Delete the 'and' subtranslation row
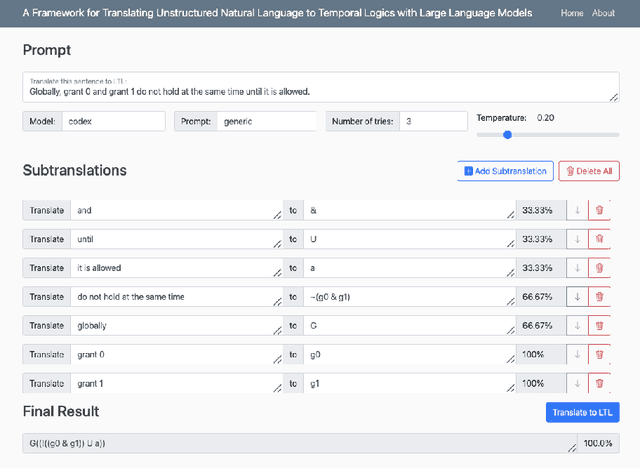This screenshot has width=640, height=469. click(x=599, y=211)
